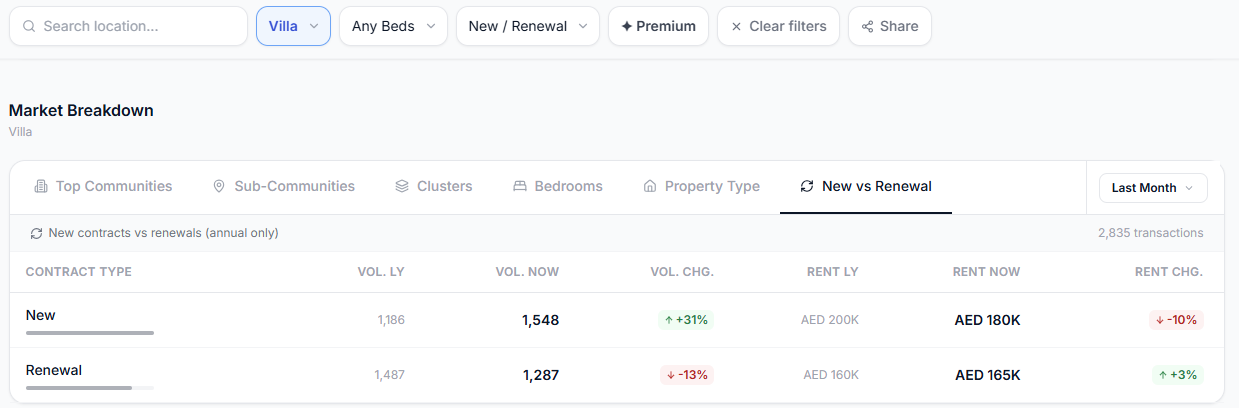Click the Premium sparkle icon

coord(626,27)
